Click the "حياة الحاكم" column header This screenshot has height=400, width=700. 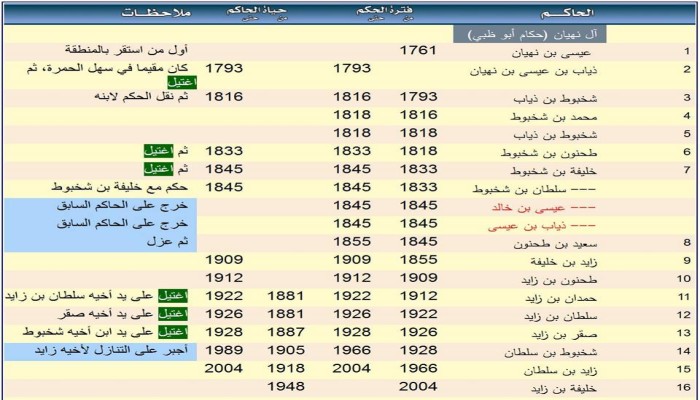coord(256,11)
